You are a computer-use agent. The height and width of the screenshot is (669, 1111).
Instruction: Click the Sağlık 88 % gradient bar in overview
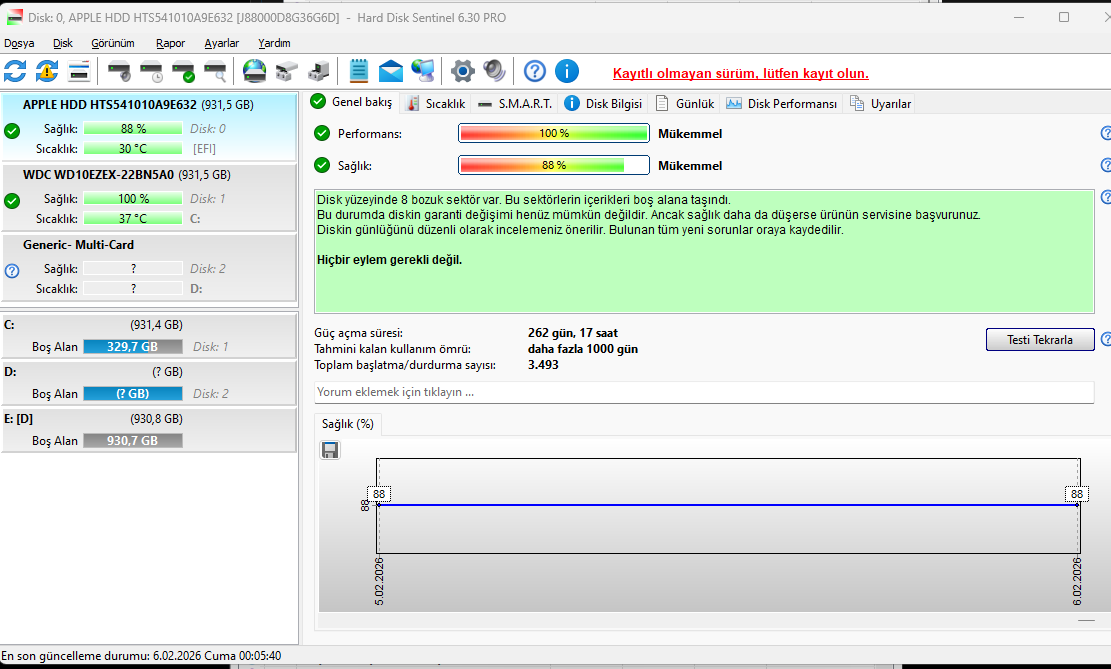(x=553, y=165)
